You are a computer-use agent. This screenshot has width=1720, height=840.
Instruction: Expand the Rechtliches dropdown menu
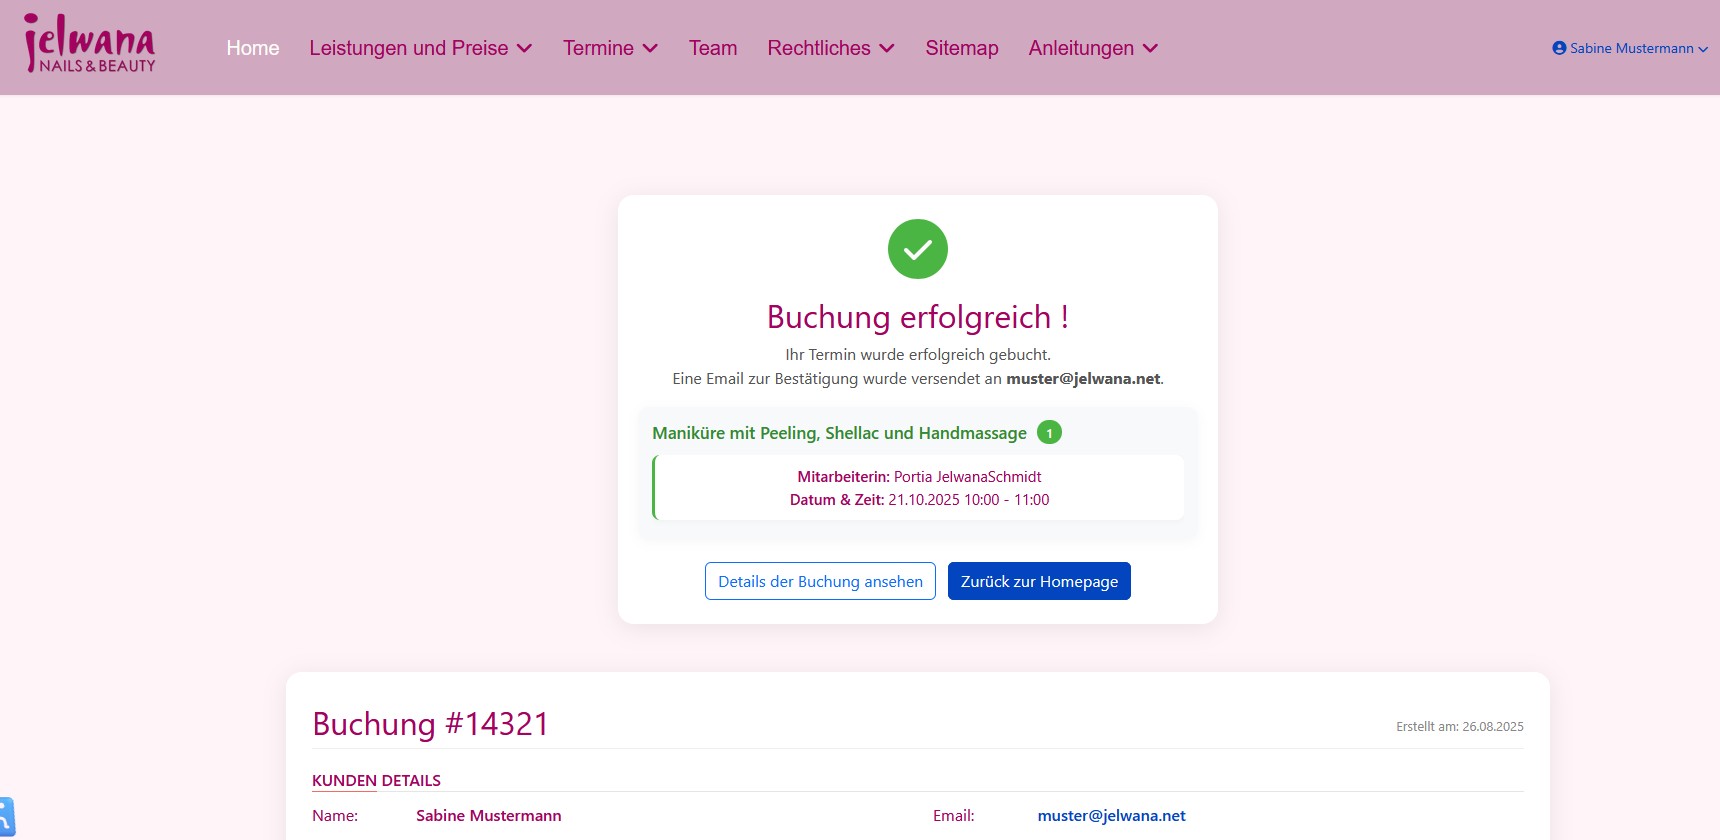pyautogui.click(x=831, y=48)
